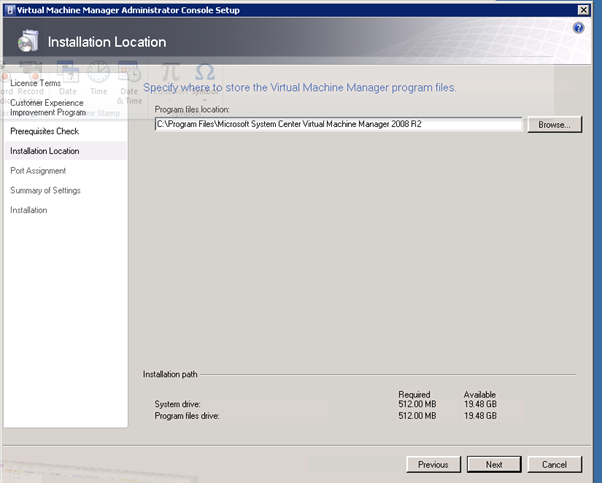The image size is (602, 483).
Task: Click the 'Installation path' group label
Action: pos(170,374)
